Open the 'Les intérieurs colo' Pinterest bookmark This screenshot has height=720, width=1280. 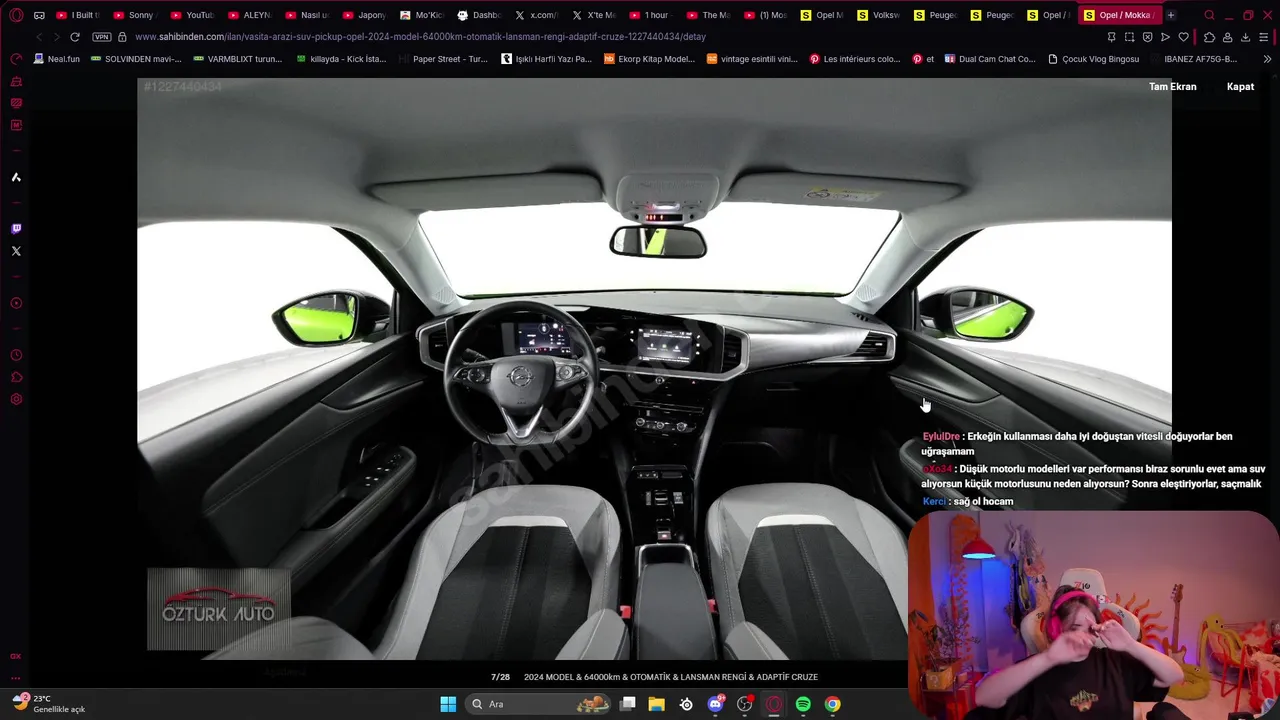(x=856, y=59)
